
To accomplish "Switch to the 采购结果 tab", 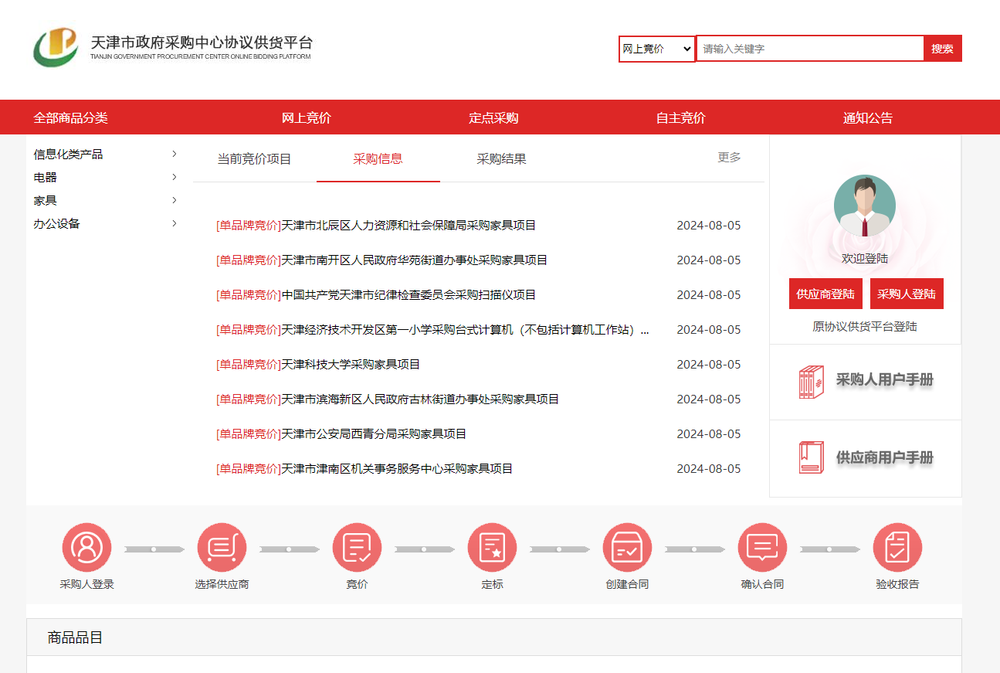I will pyautogui.click(x=501, y=158).
